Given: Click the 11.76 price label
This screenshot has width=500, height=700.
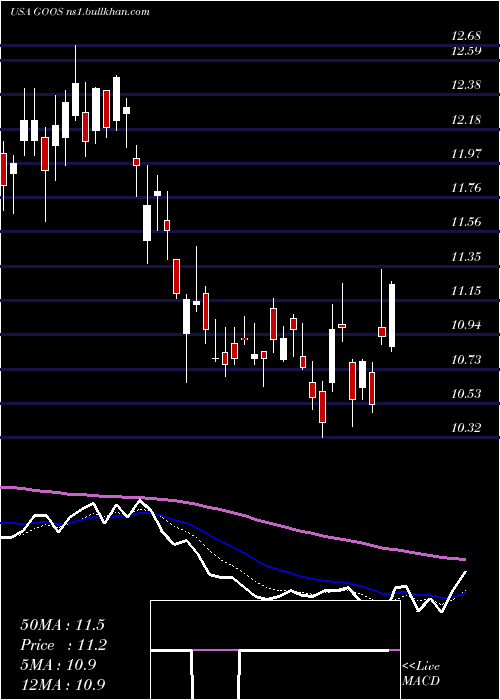Looking at the screenshot, I should coord(466,188).
